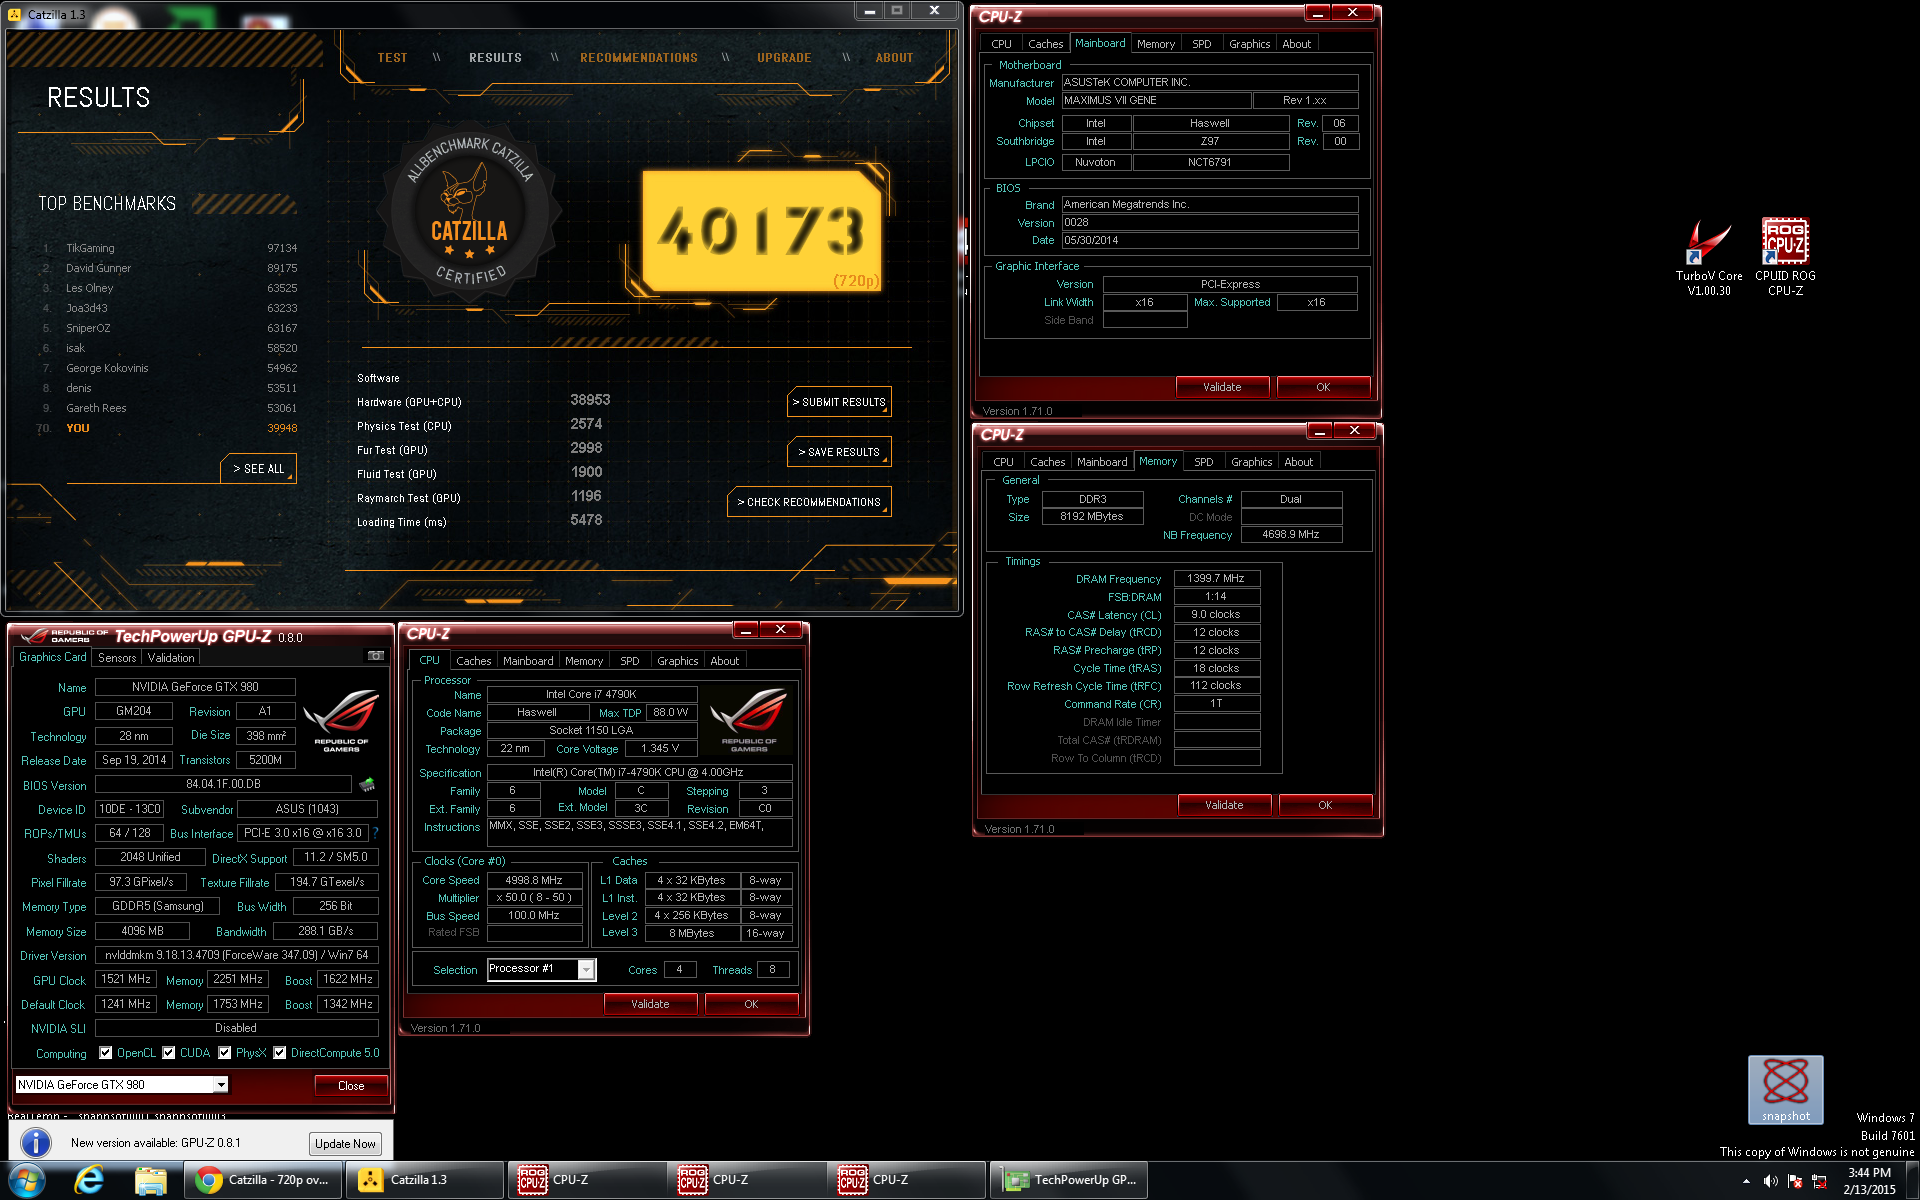Open CPUID ROG CPU-Z desktop shortcut

[x=1785, y=258]
